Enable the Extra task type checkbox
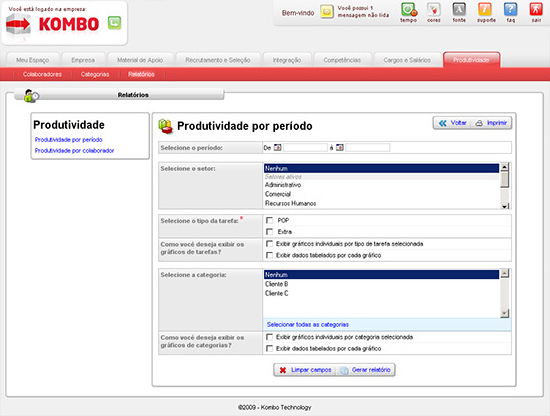The image size is (550, 416). pyautogui.click(x=269, y=232)
